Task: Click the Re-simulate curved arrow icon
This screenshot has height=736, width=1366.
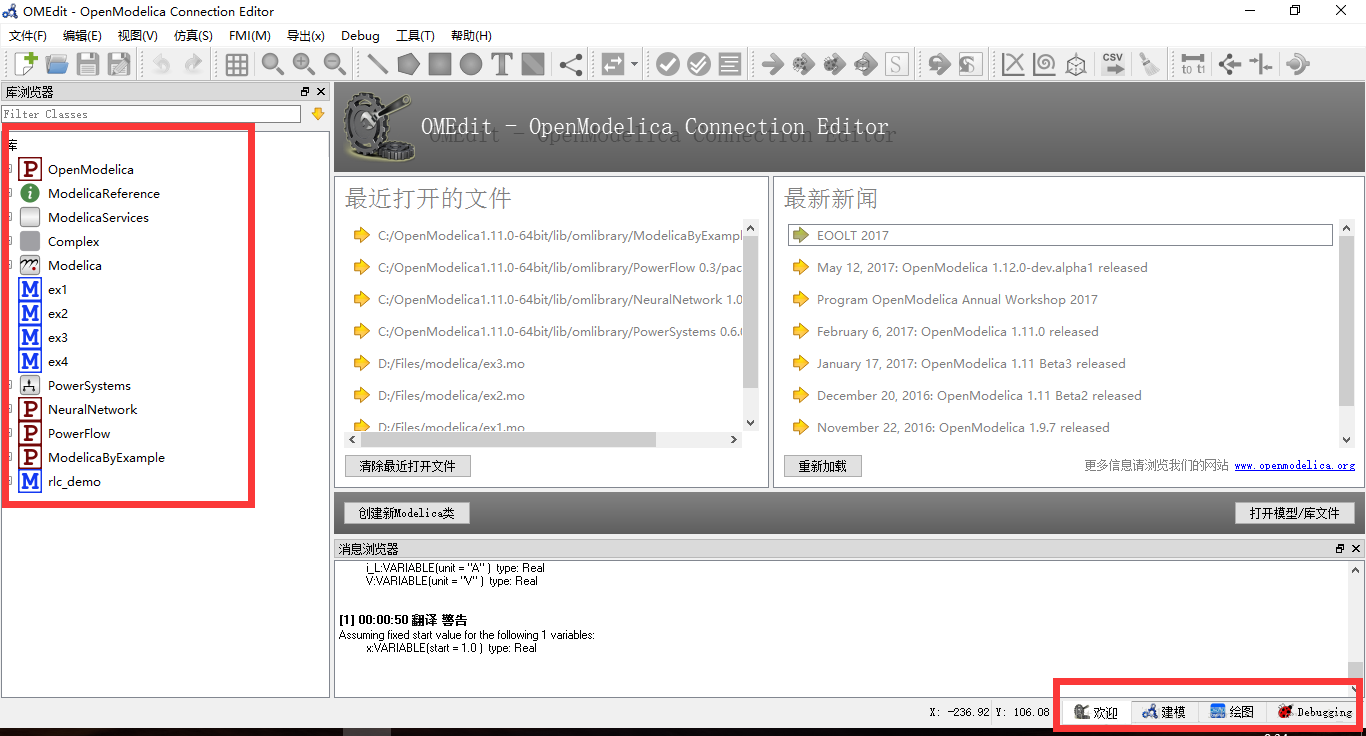Action: 938,65
